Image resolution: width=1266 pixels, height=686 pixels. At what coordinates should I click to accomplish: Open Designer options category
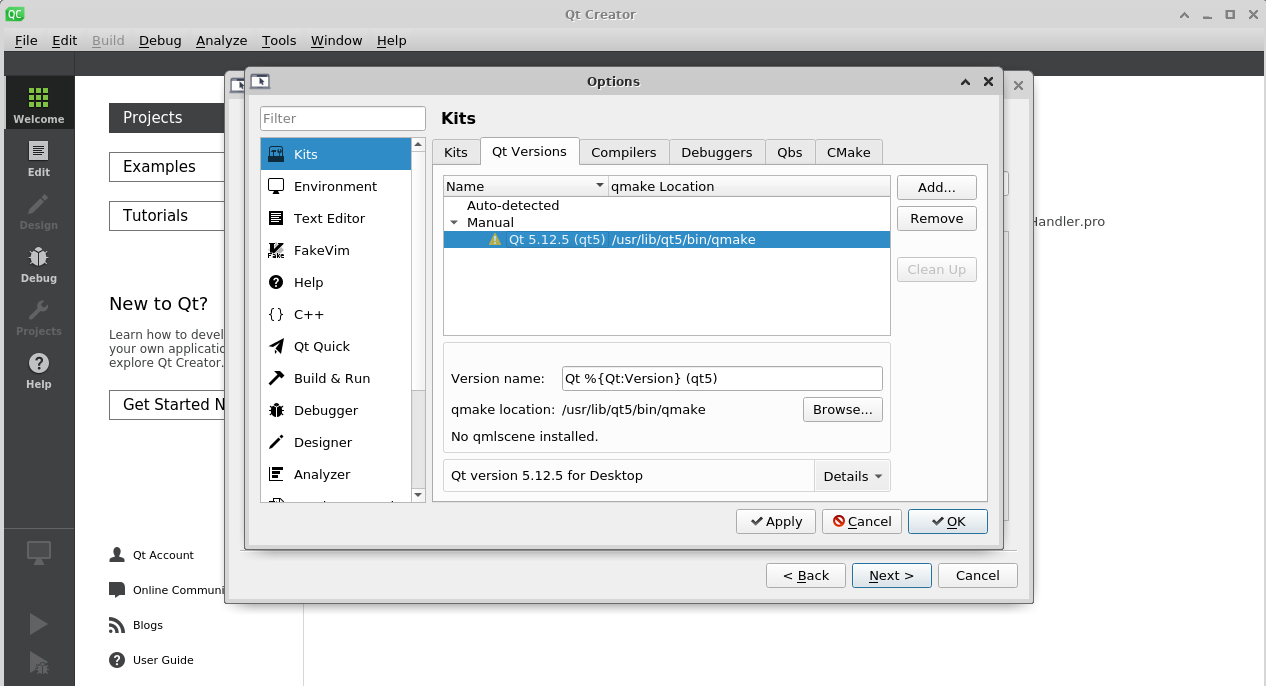[x=336, y=442]
